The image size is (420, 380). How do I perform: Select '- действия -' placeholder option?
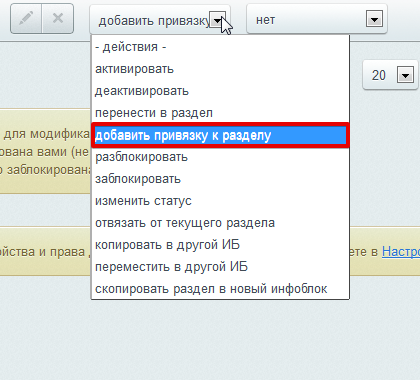(220, 47)
